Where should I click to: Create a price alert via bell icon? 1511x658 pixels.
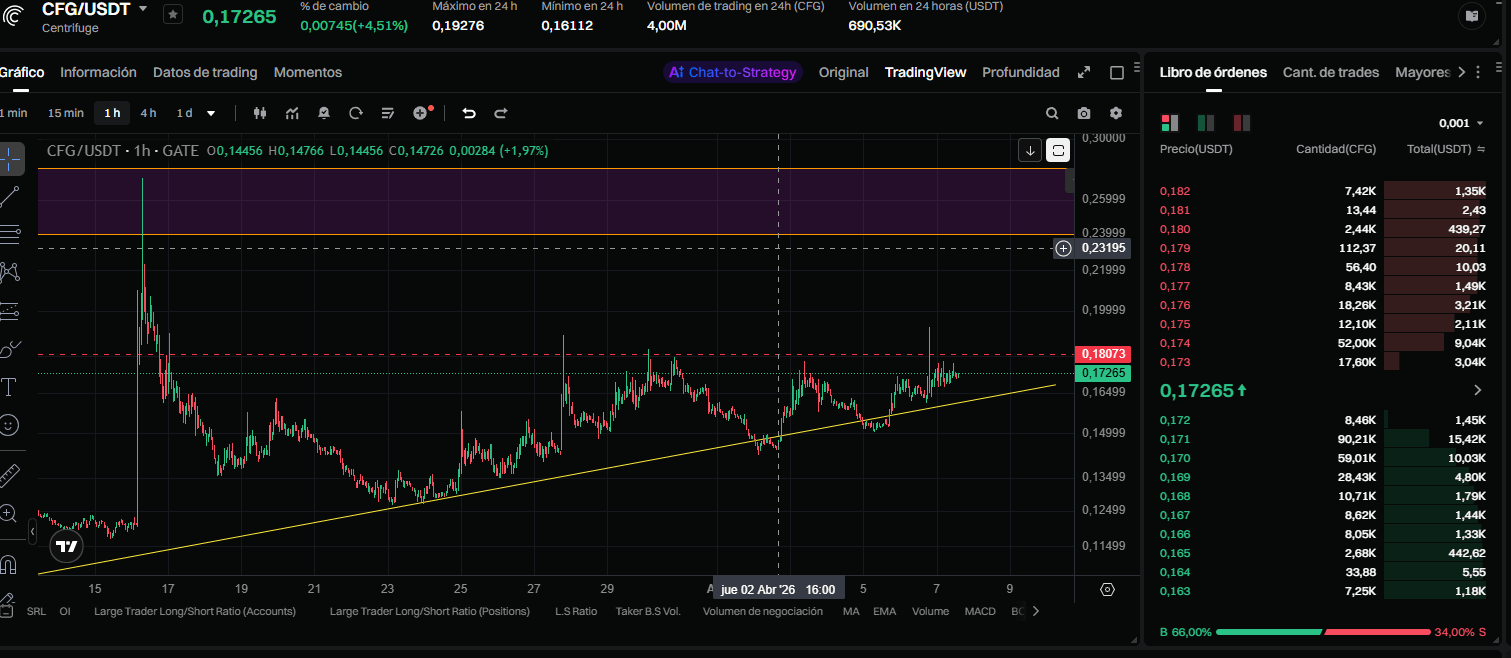coord(324,113)
